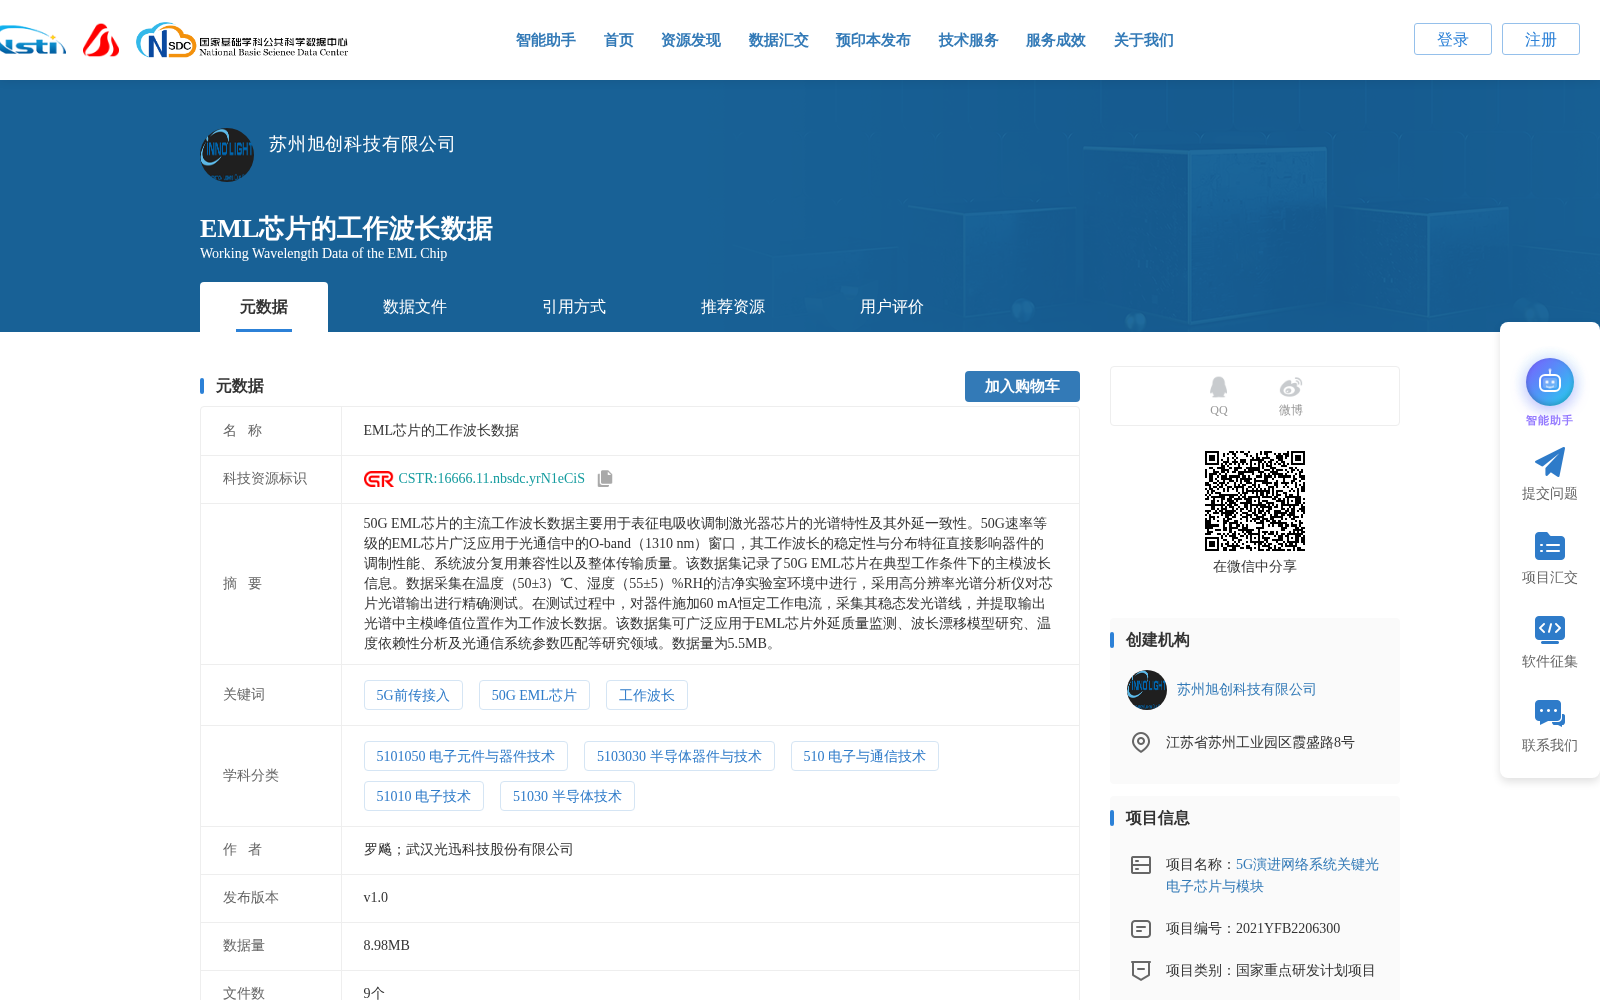Click the 登录 button
Viewport: 1600px width, 1000px height.
(x=1453, y=39)
